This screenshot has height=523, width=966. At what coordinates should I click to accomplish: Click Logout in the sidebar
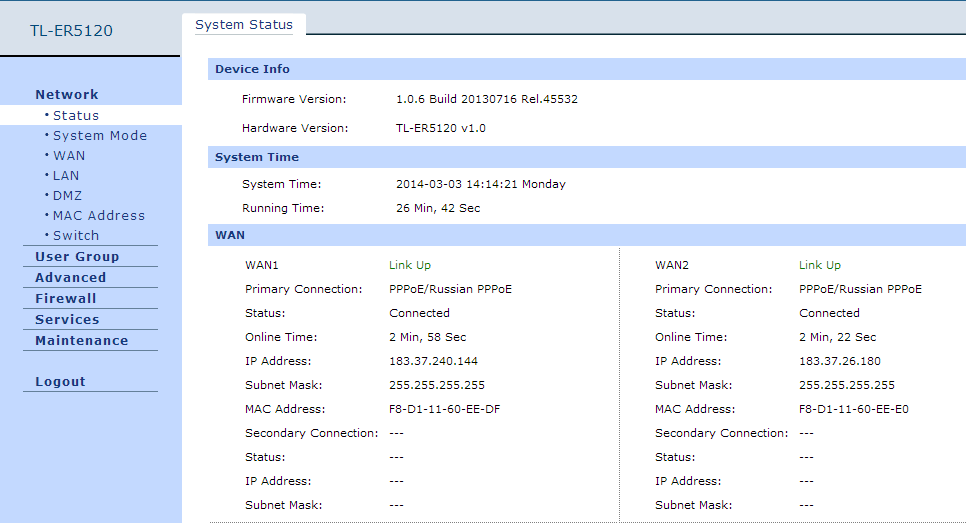click(x=60, y=381)
